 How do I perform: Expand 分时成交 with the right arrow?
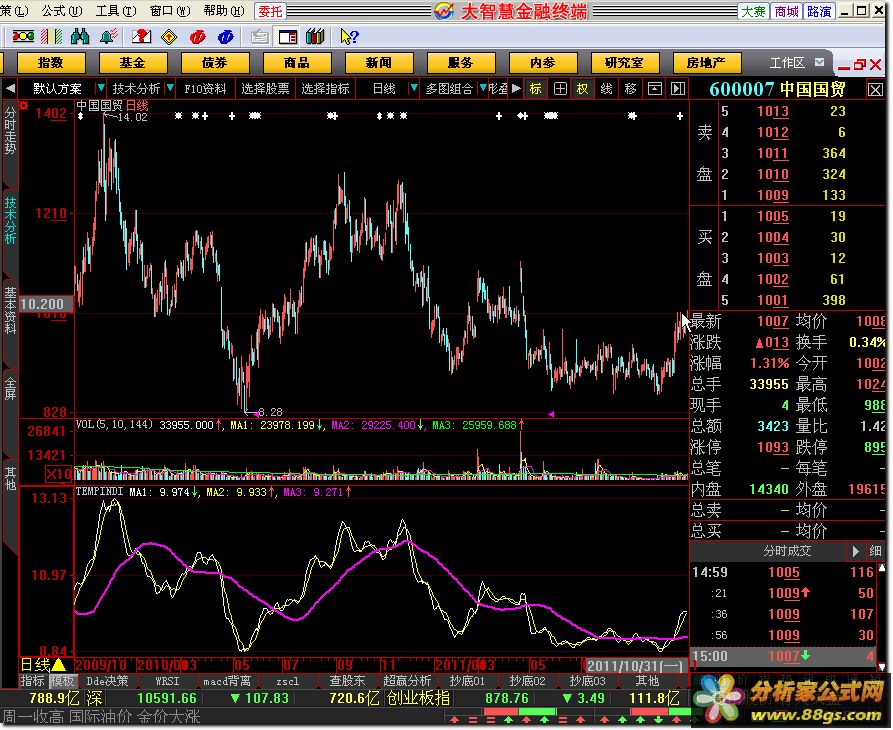[x=855, y=551]
